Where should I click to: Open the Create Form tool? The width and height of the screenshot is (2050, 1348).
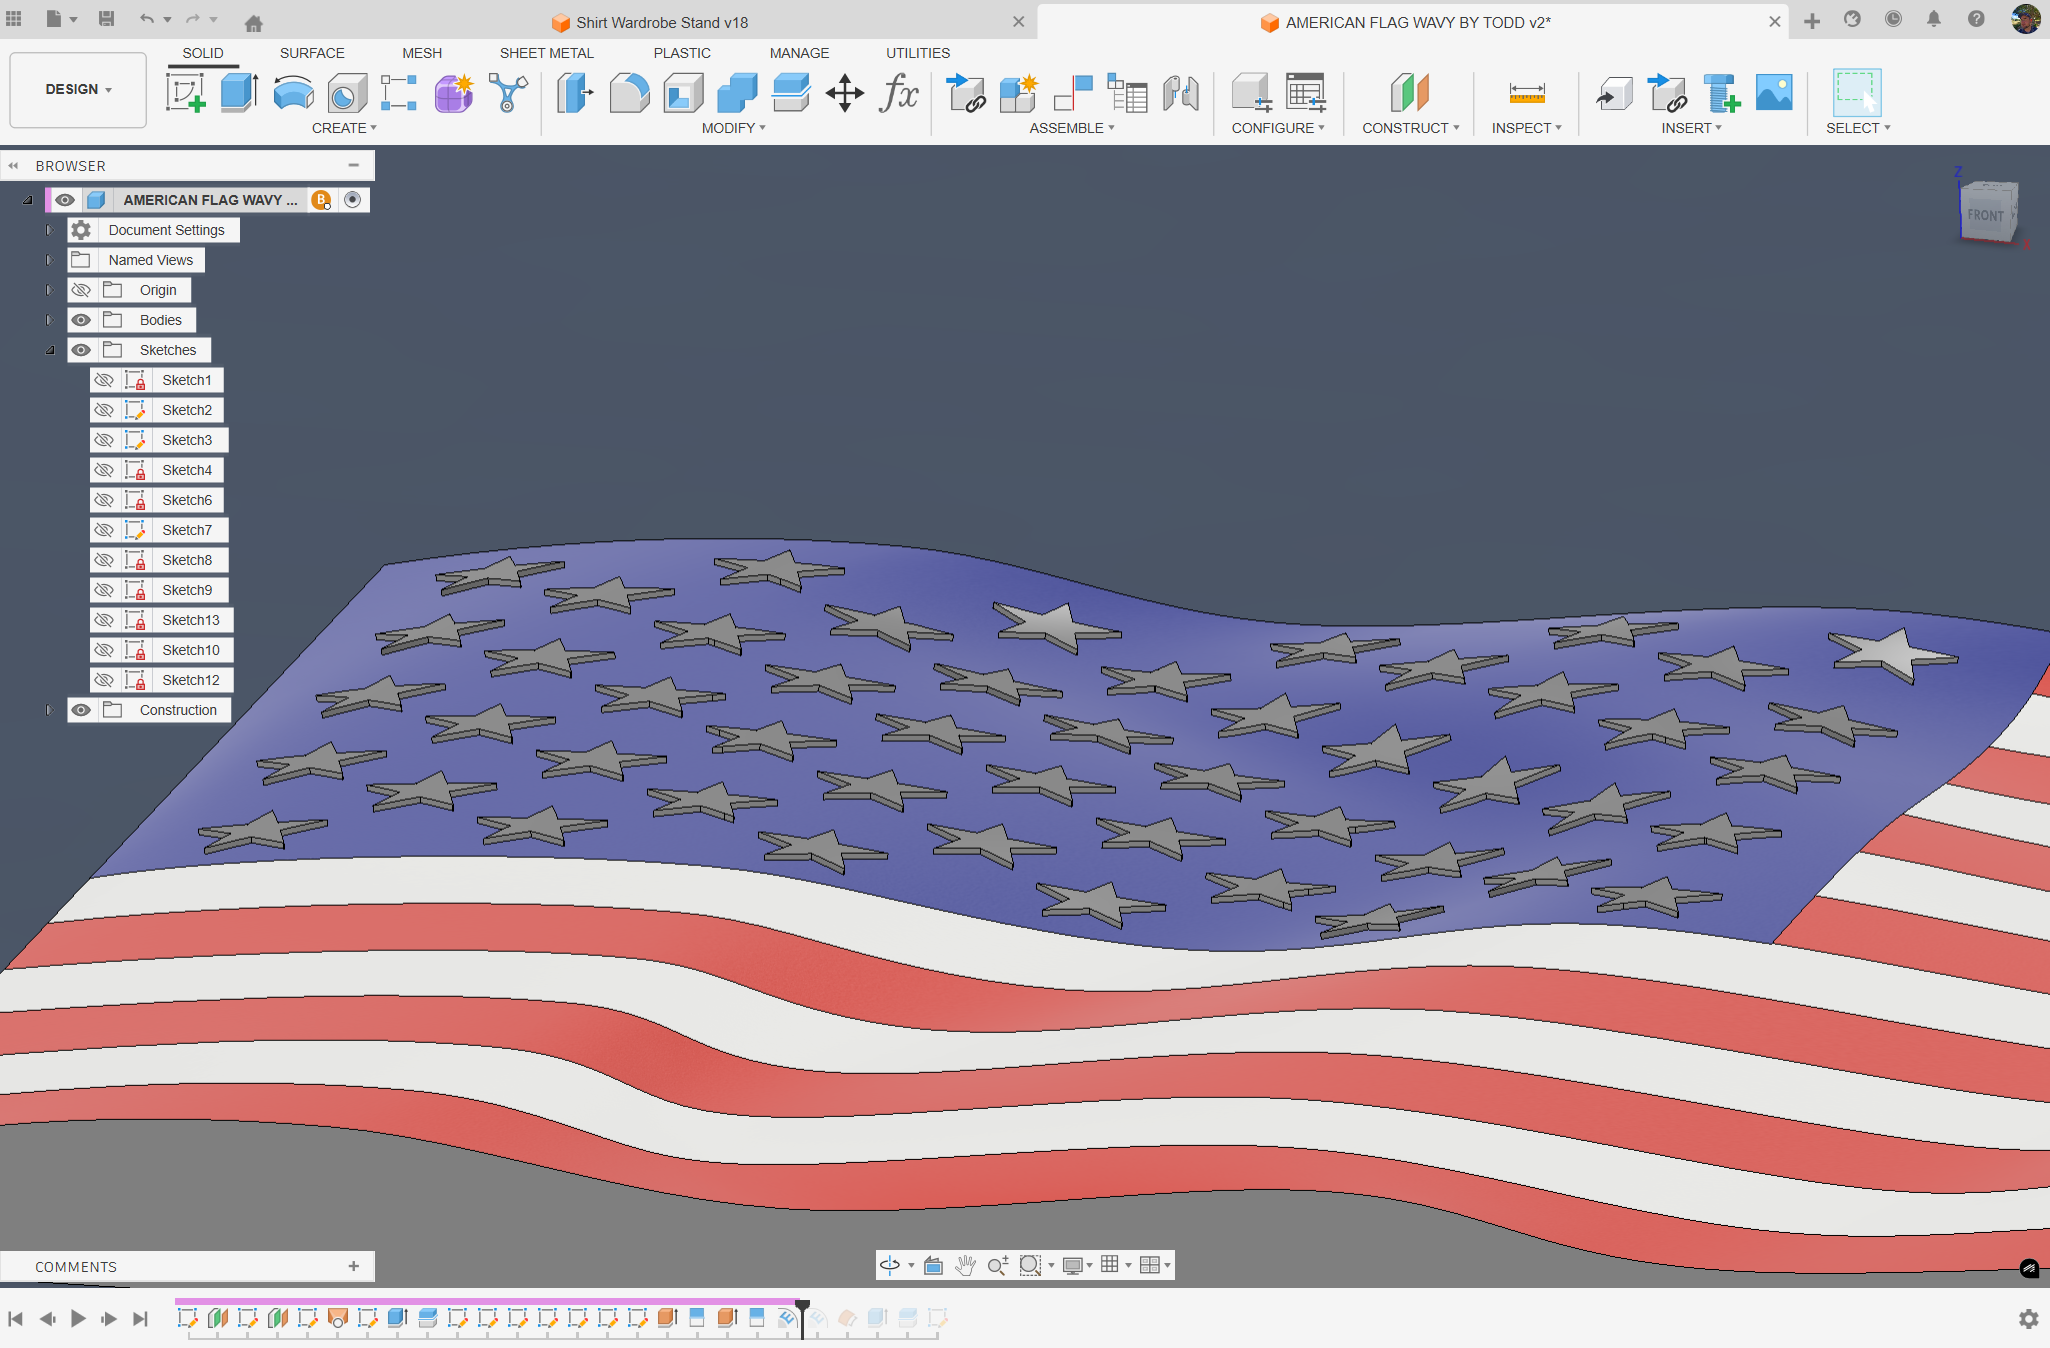(453, 93)
